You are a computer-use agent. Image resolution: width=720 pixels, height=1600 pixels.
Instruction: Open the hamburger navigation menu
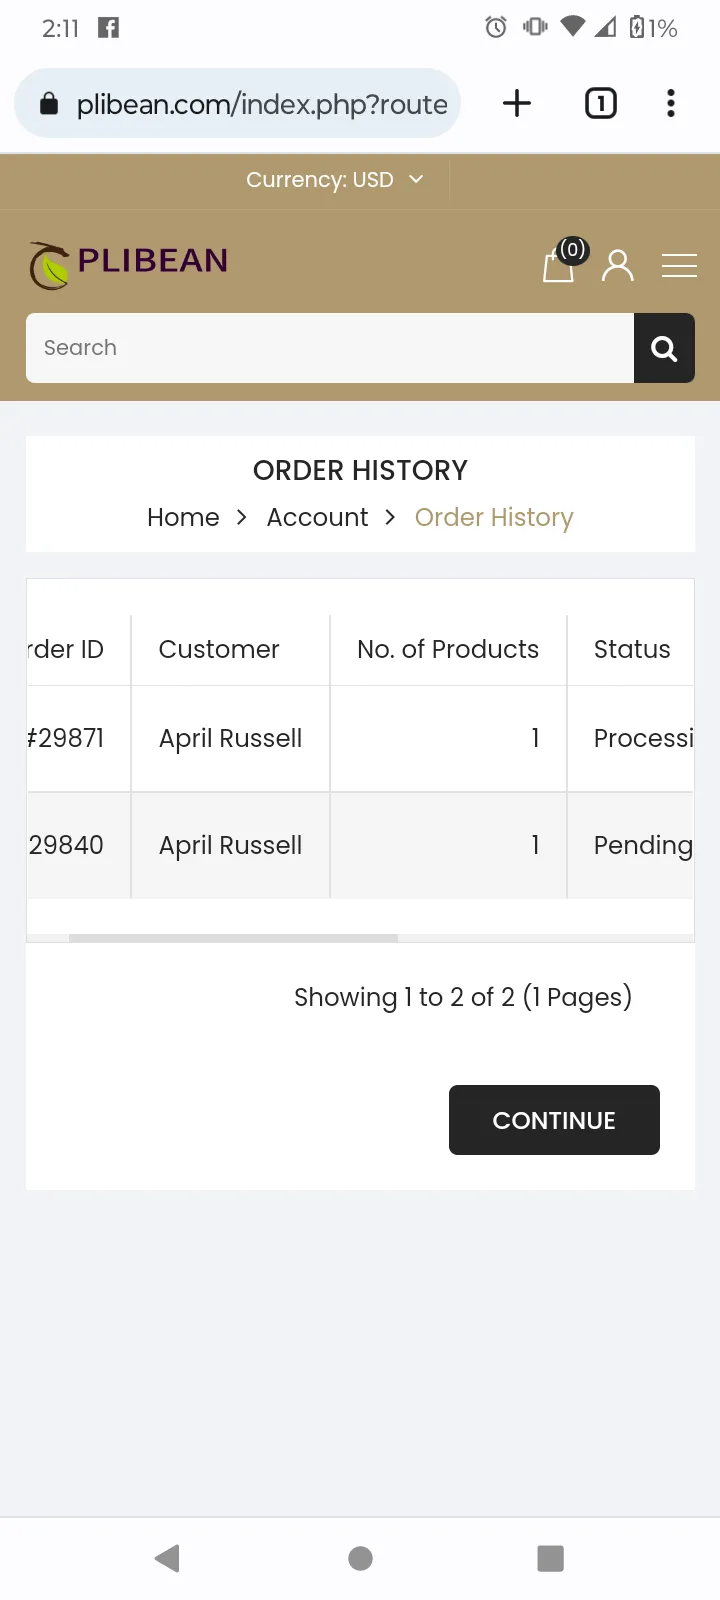coord(679,266)
